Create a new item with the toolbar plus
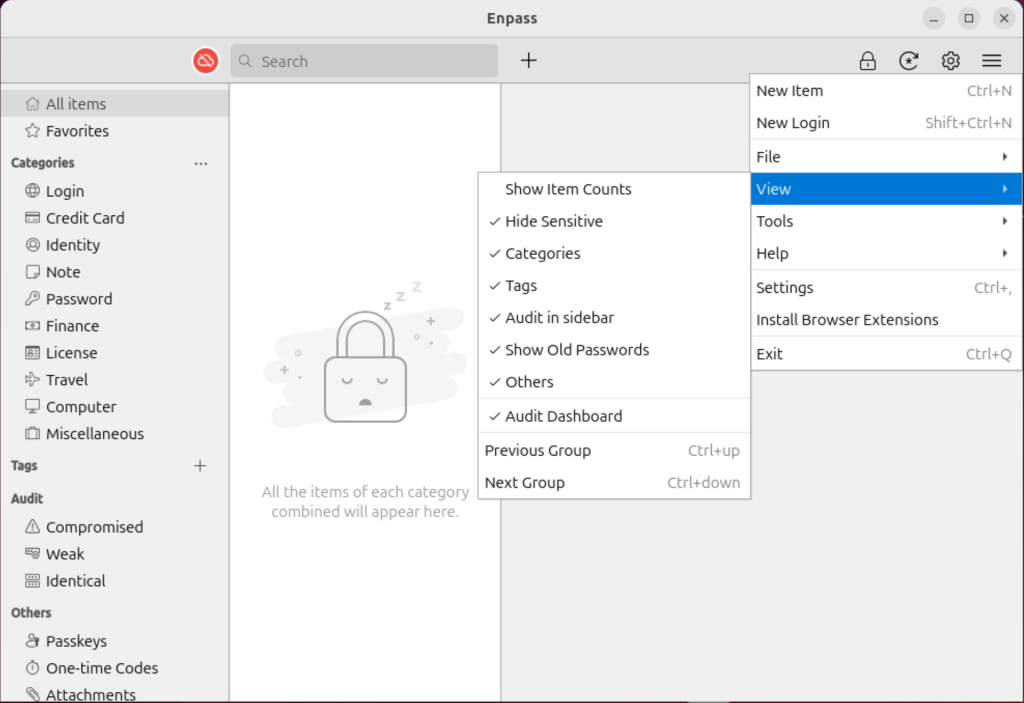Screen dimensions: 1024x703 point(528,60)
